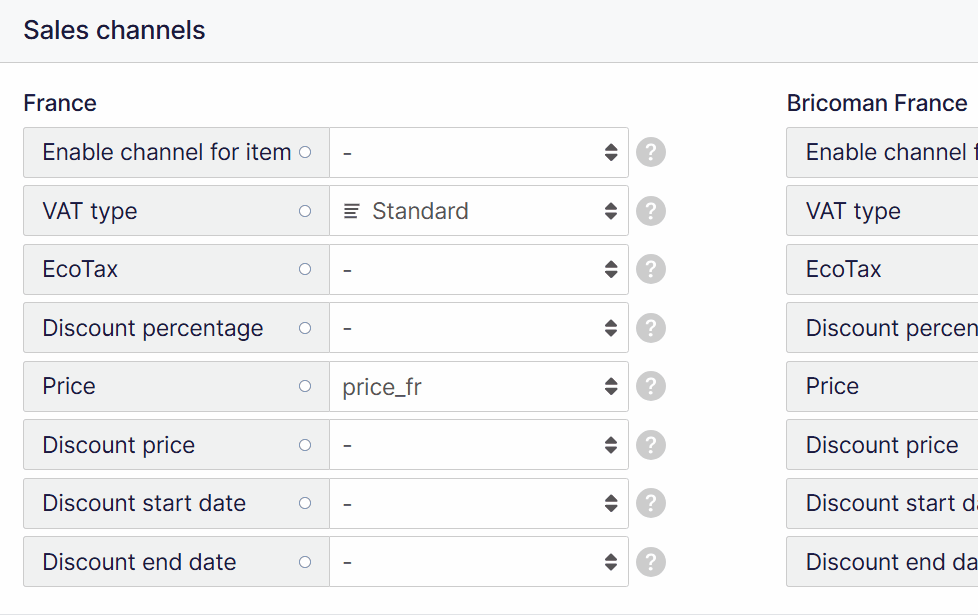
Task: Click help icon for Discount end date
Action: click(x=651, y=562)
